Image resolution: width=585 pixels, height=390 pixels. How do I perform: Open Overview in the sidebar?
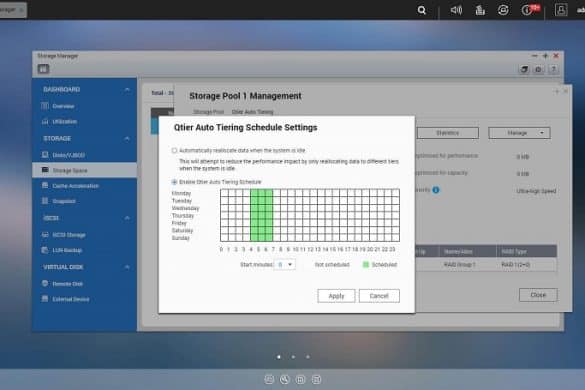click(63, 106)
